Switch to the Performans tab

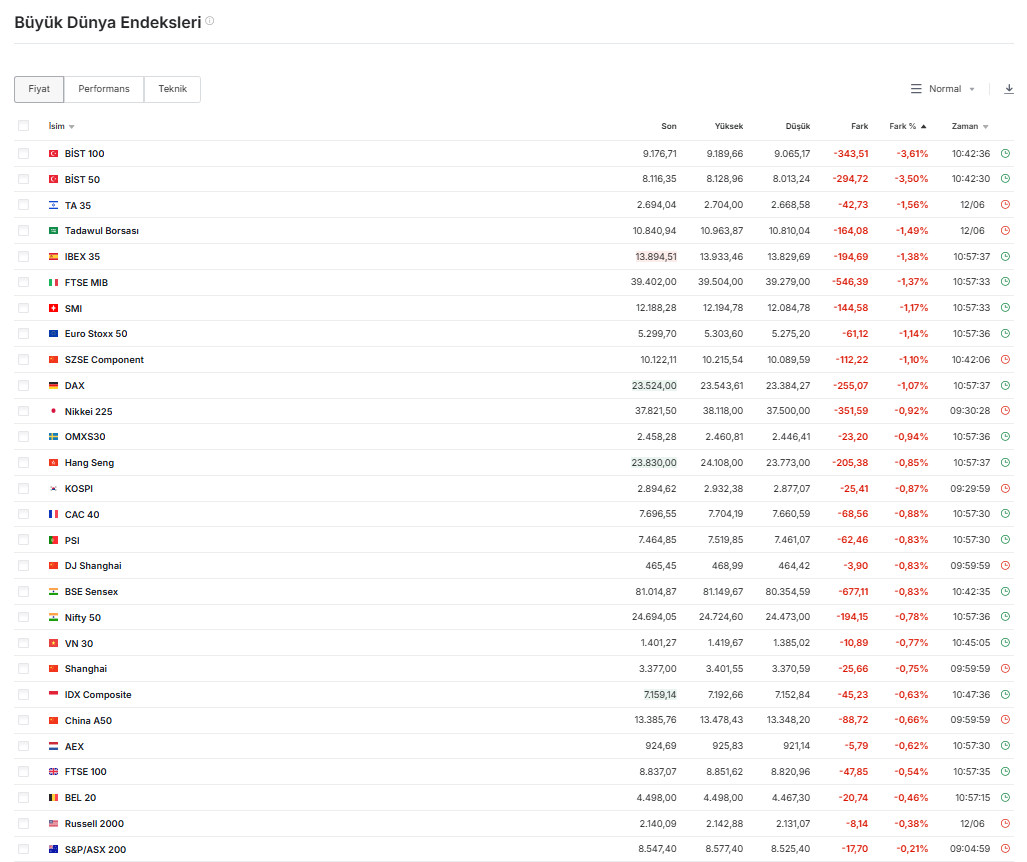[x=103, y=88]
